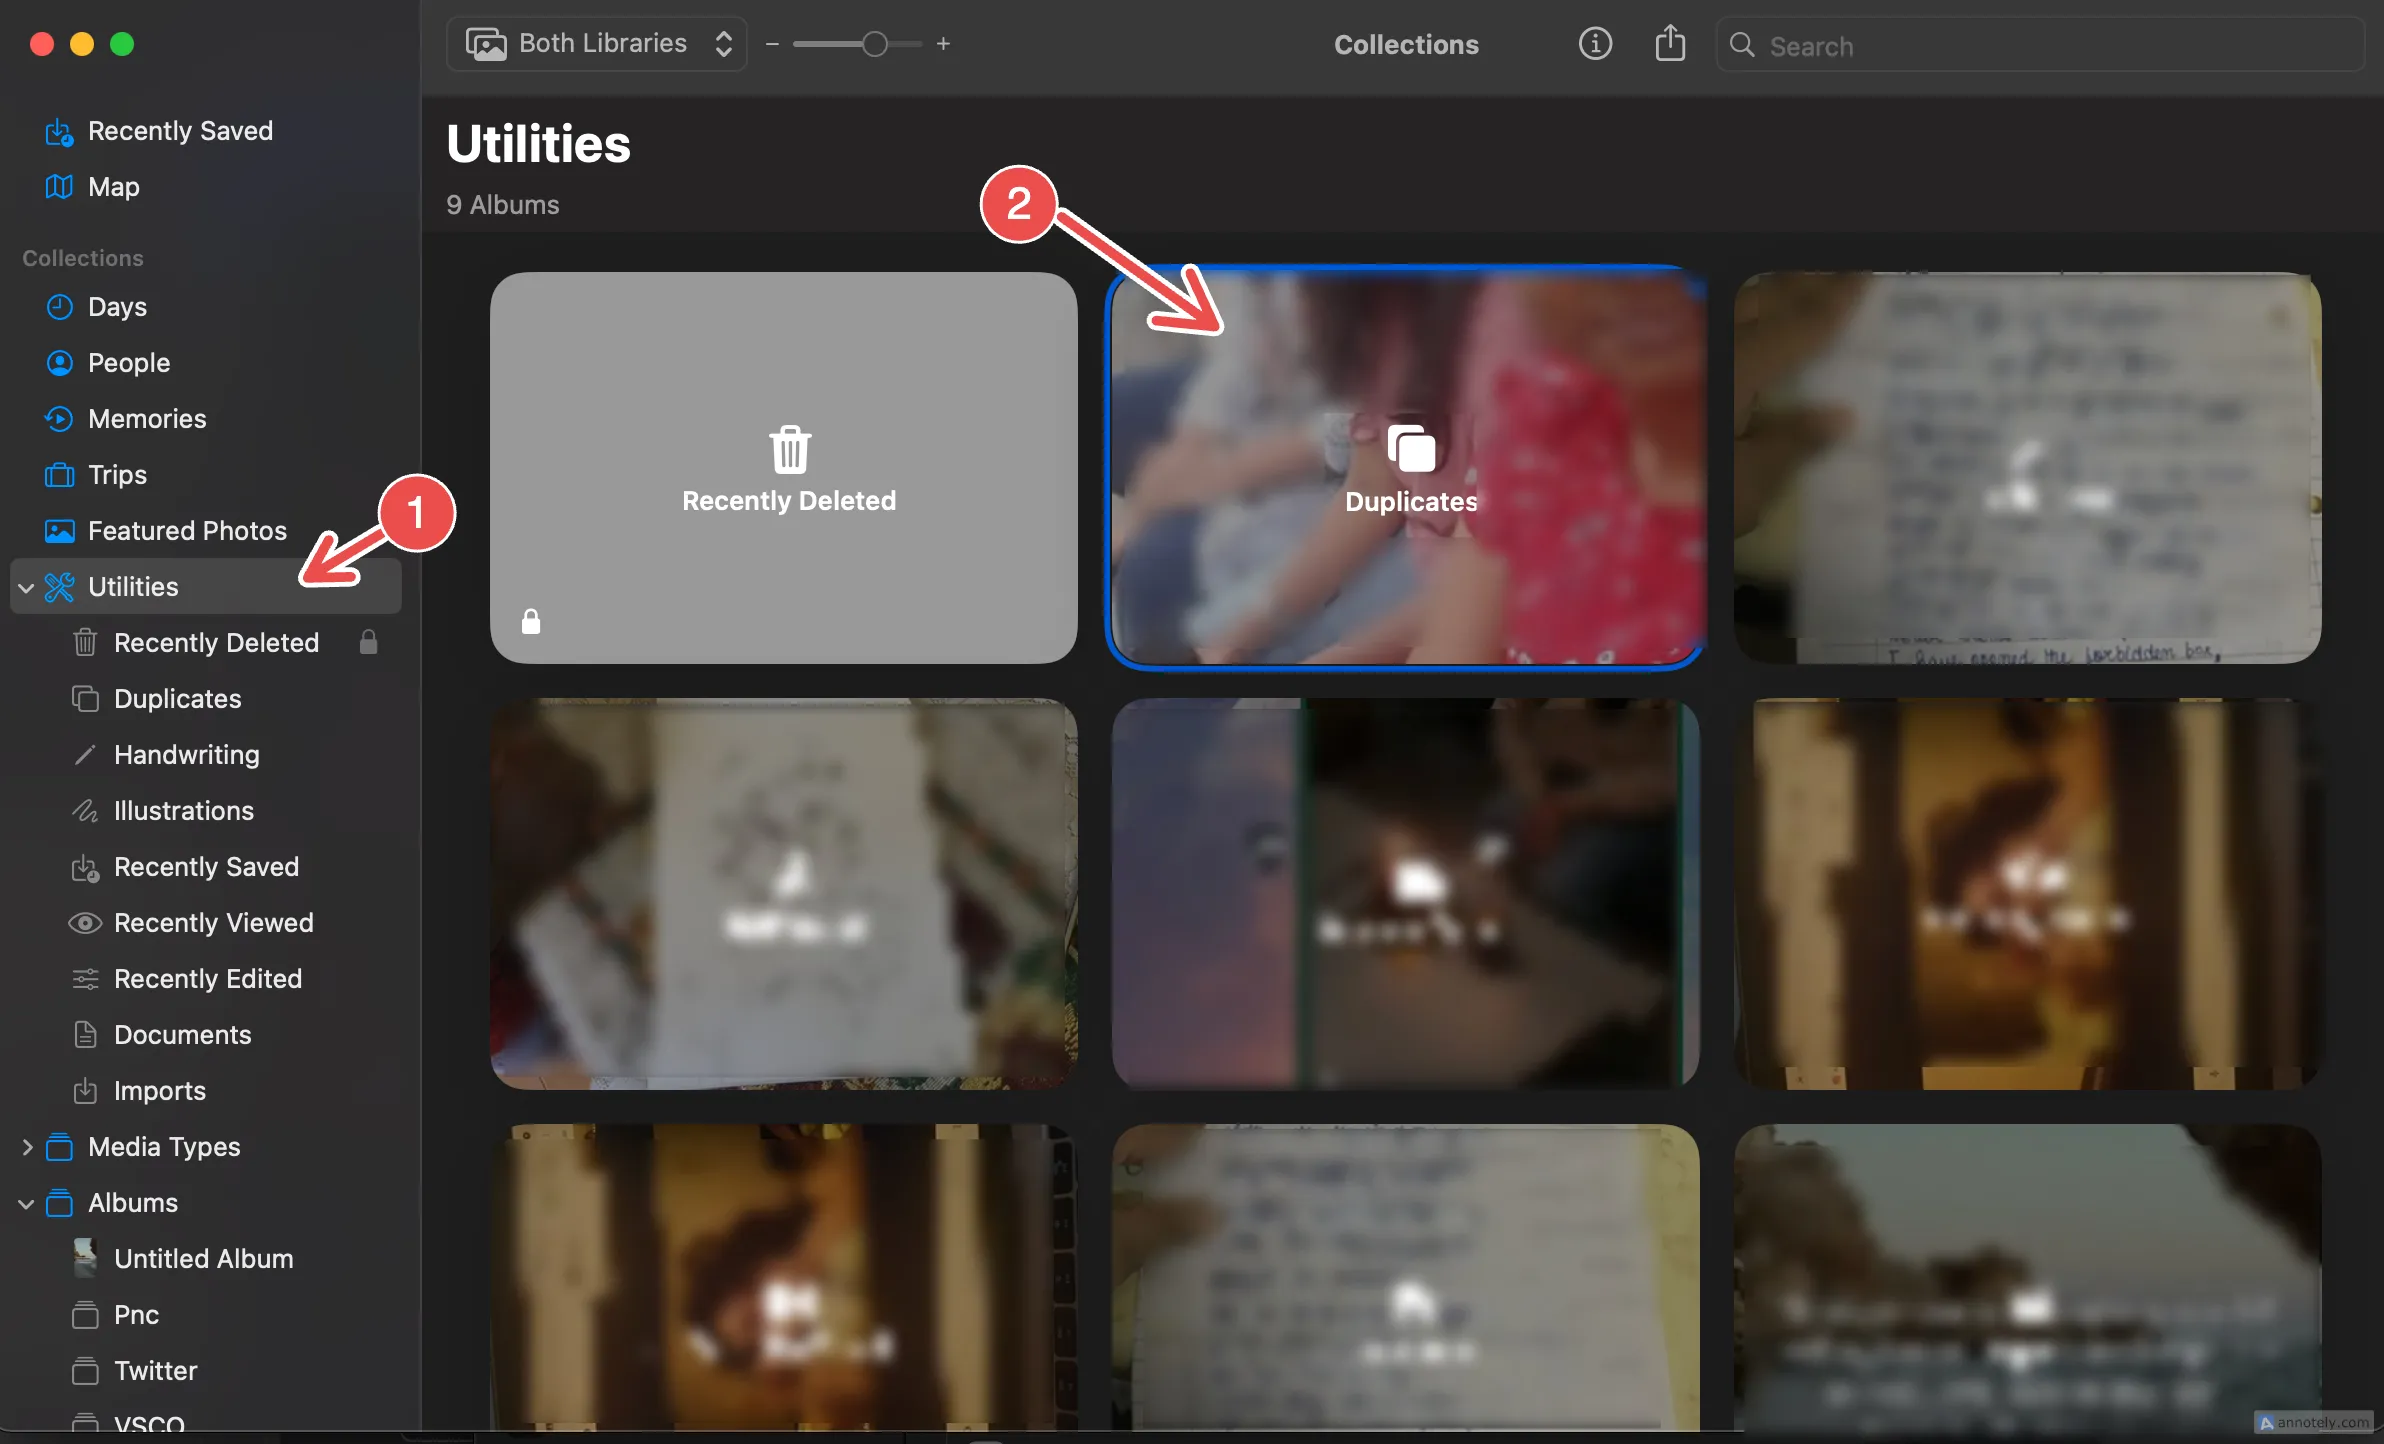Screen dimensions: 2384x1444
Task: Select Recently Edited in the sidebar
Action: [208, 979]
